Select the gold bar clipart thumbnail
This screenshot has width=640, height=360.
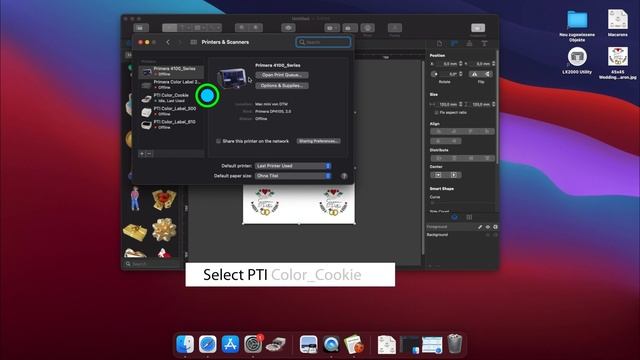click(x=135, y=232)
